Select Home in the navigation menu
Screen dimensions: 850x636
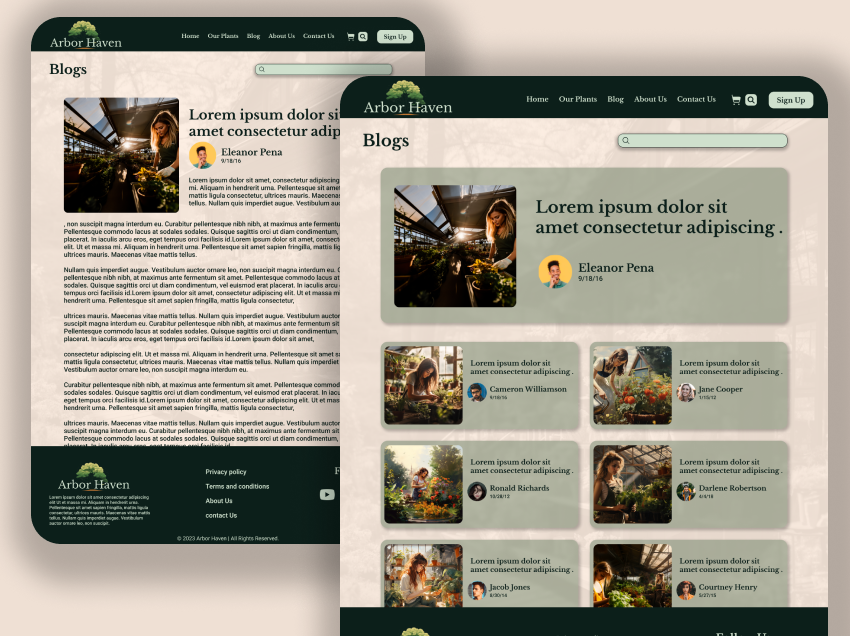[x=537, y=99]
